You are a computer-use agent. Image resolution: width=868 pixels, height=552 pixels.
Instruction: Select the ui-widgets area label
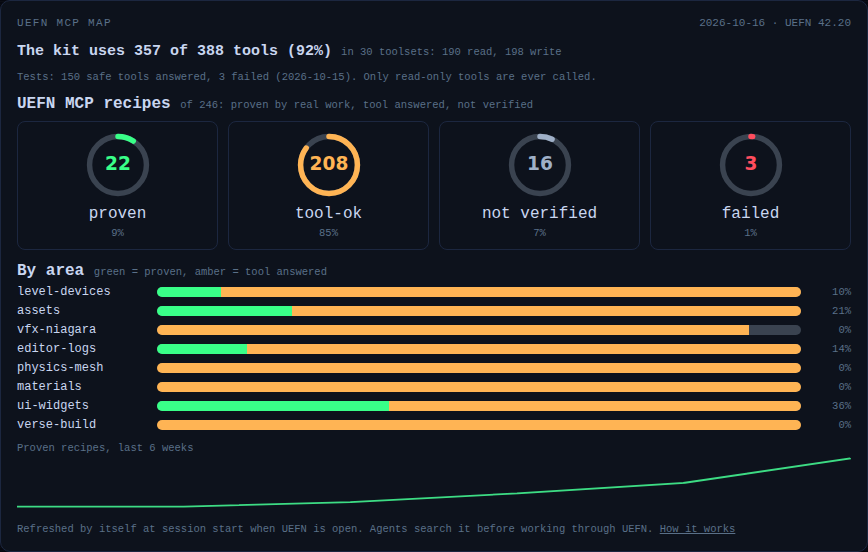click(x=53, y=405)
